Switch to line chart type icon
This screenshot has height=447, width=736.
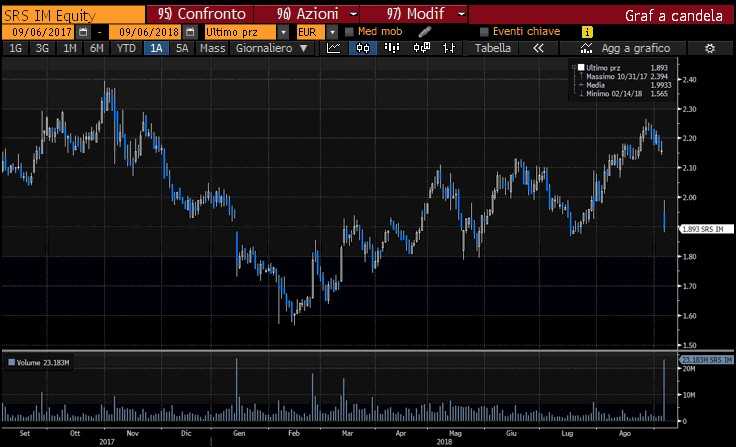(333, 48)
